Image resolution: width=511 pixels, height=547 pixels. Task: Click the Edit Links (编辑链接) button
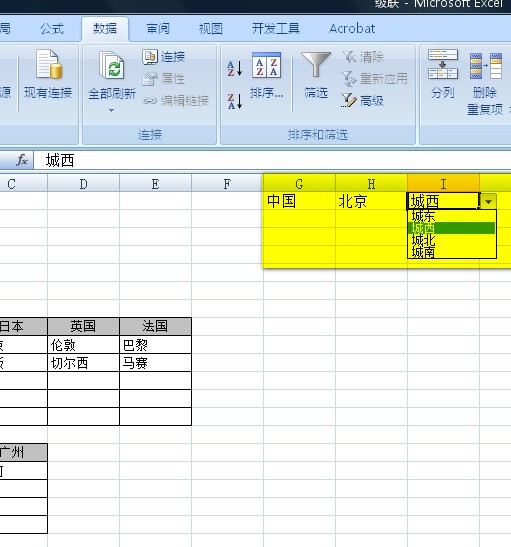point(176,101)
